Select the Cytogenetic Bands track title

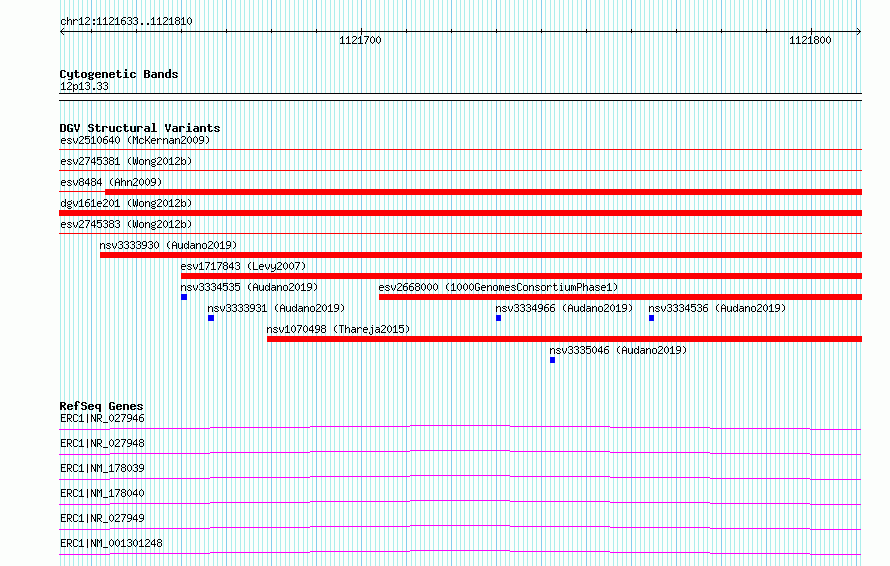(x=119, y=74)
